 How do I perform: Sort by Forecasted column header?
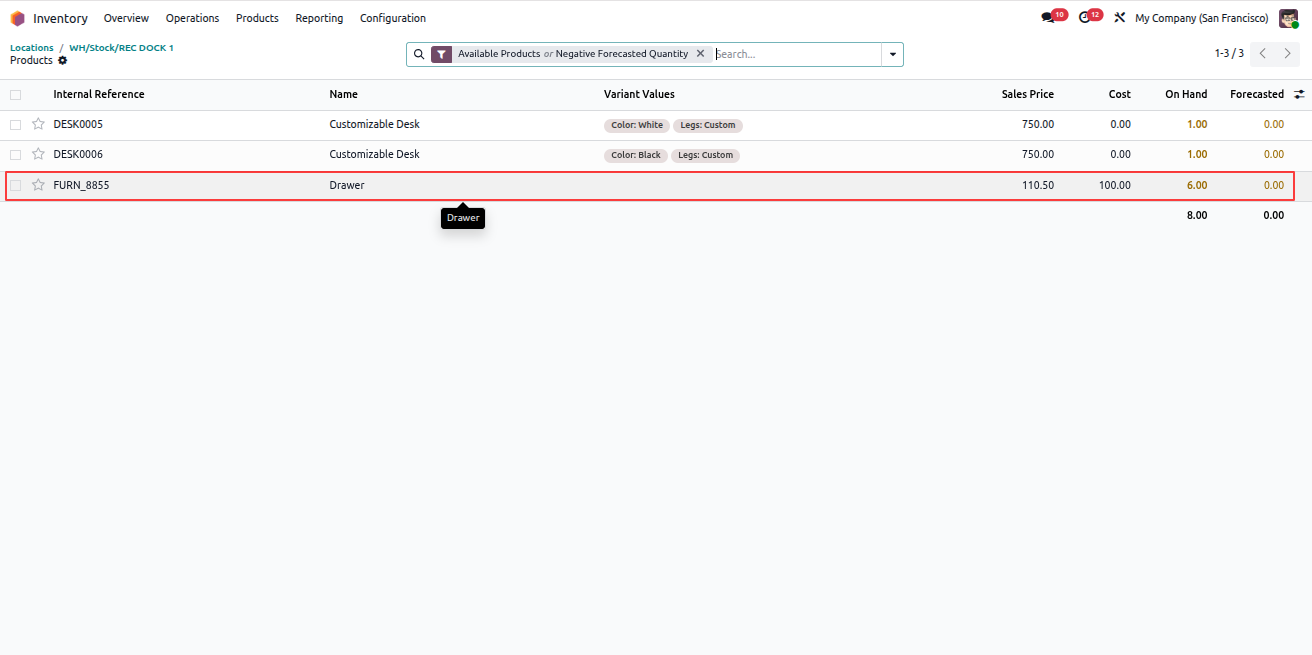tap(1257, 94)
